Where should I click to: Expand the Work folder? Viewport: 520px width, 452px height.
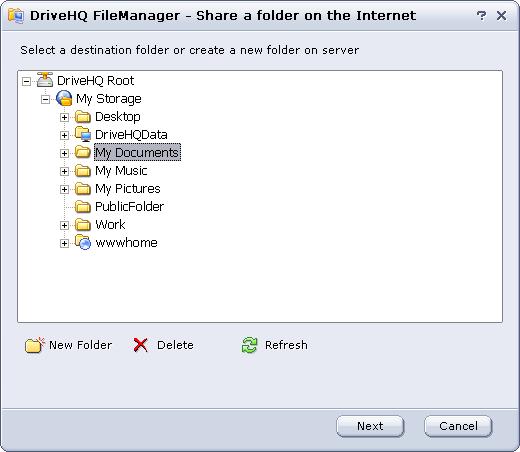coord(64,225)
